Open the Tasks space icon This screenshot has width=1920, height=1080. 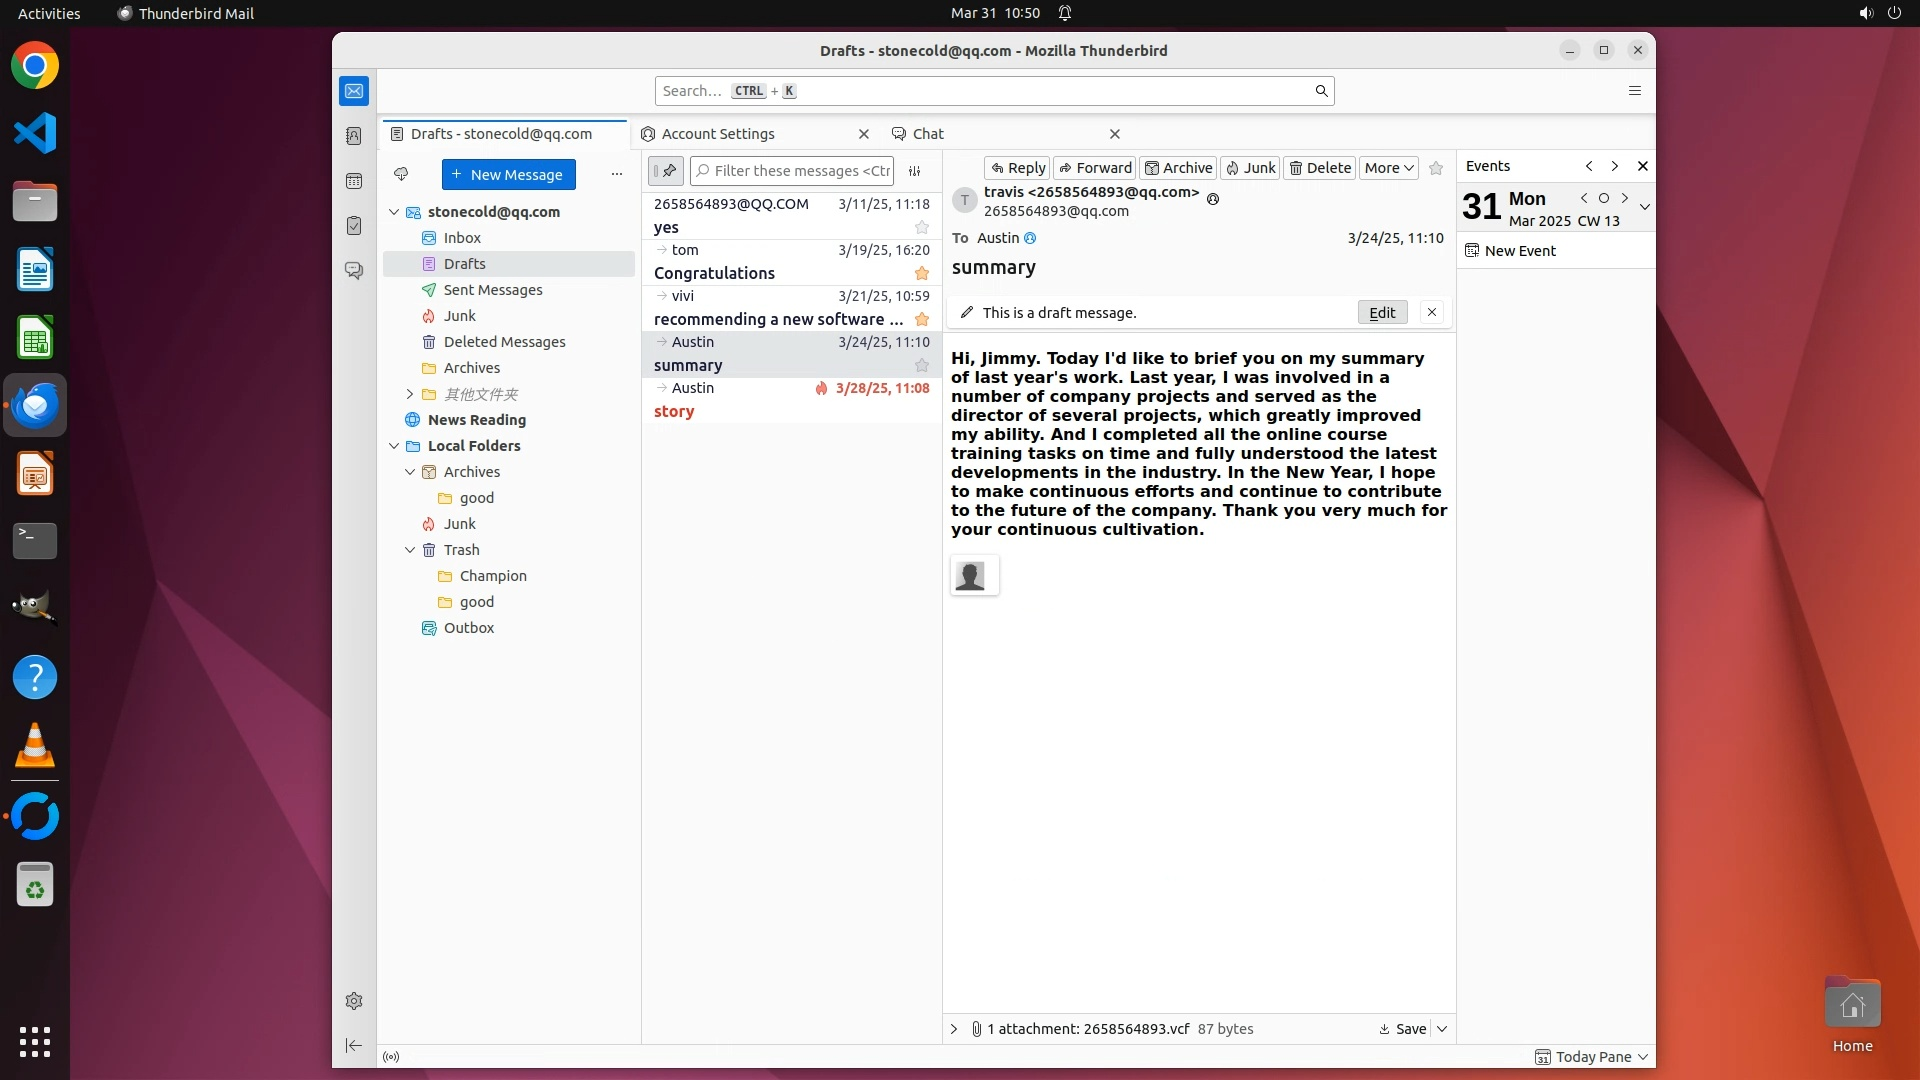click(354, 226)
